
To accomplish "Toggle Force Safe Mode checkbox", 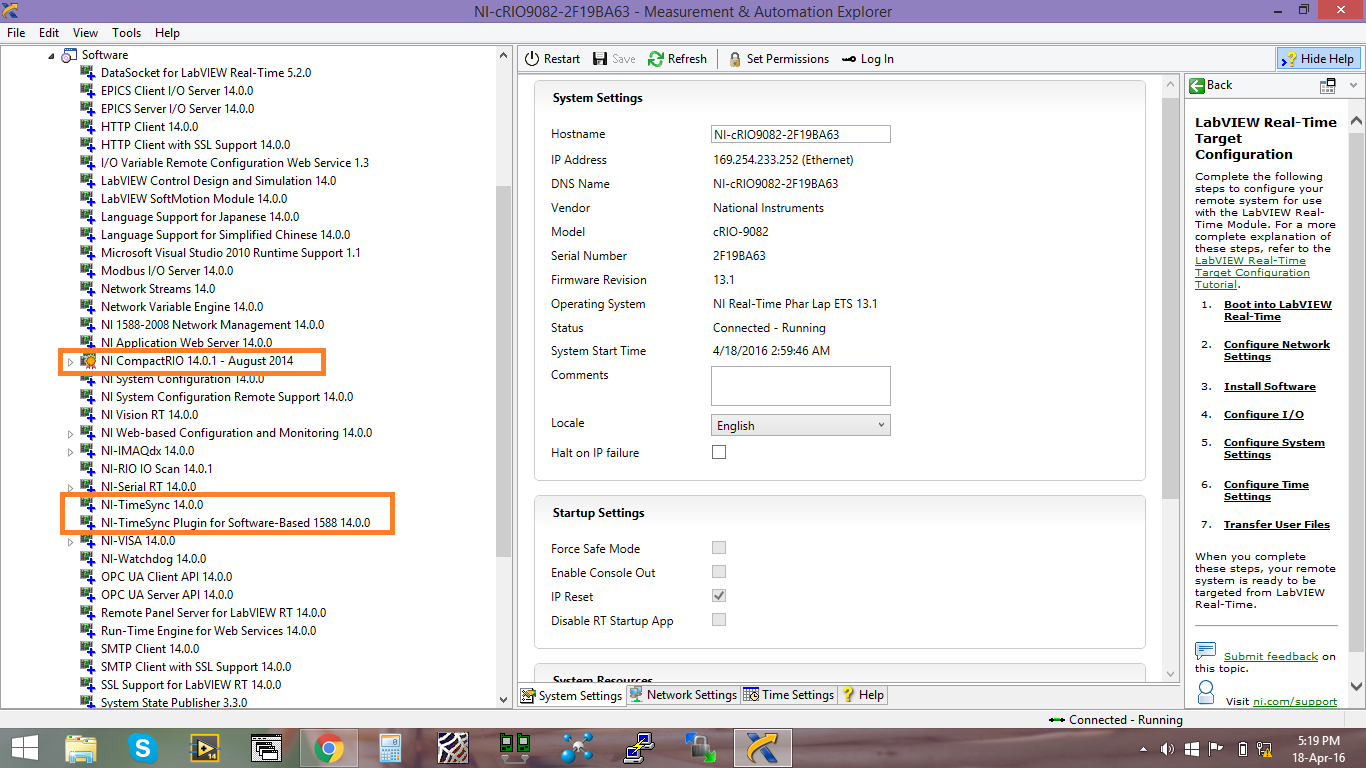I will (719, 548).
